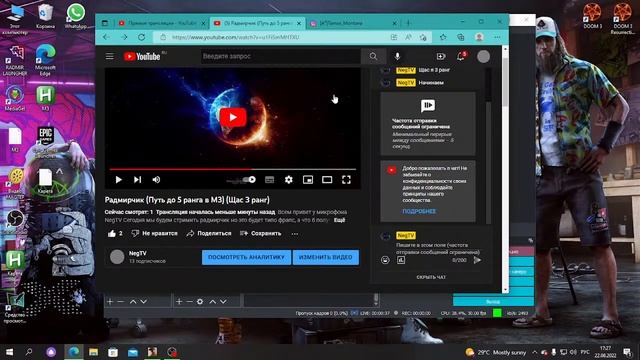
Task: Click the big red play button on video
Action: (x=233, y=118)
